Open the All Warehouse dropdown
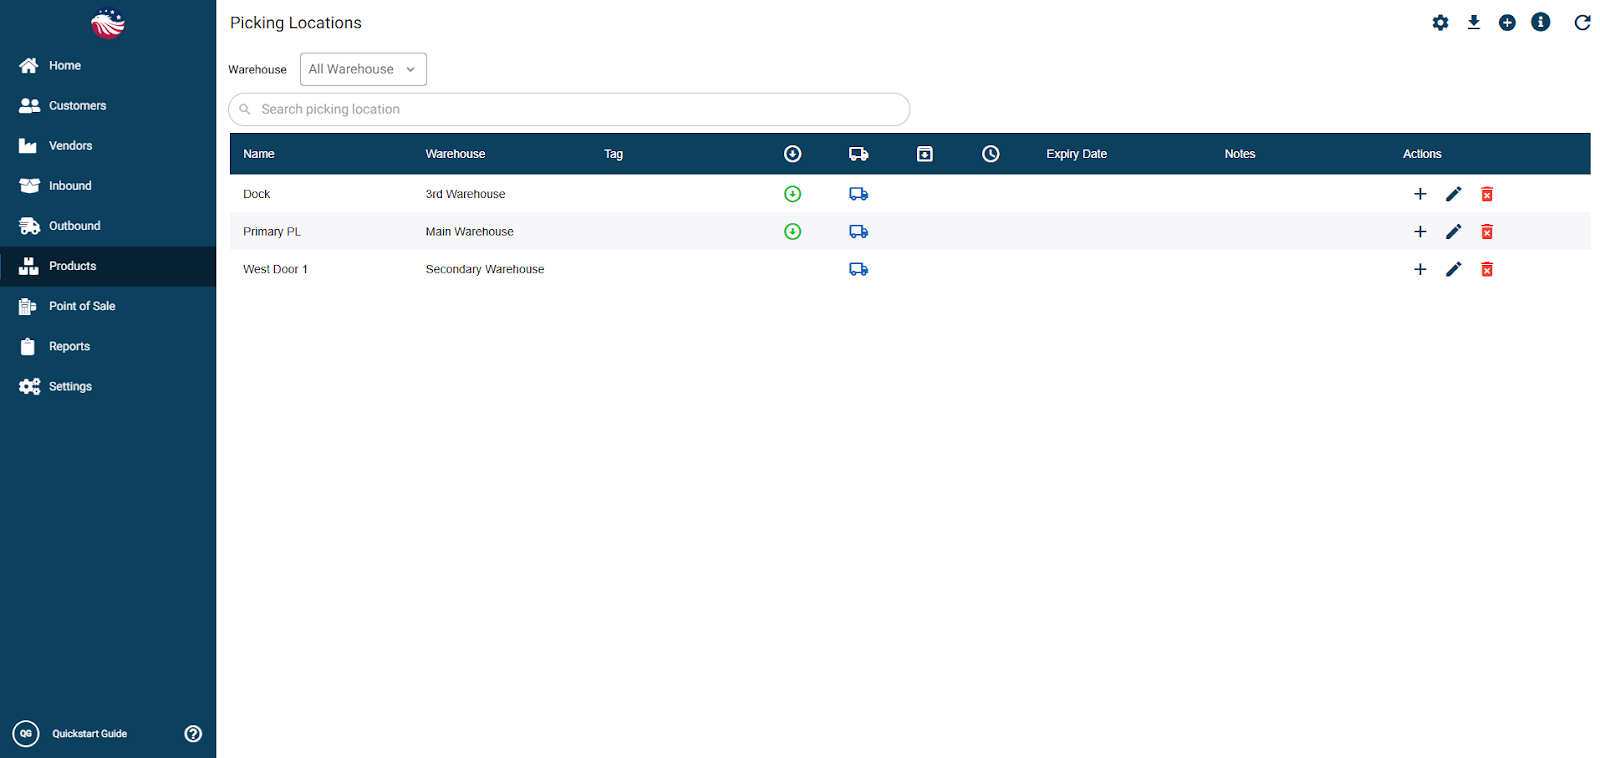The height and width of the screenshot is (758, 1600). (363, 69)
